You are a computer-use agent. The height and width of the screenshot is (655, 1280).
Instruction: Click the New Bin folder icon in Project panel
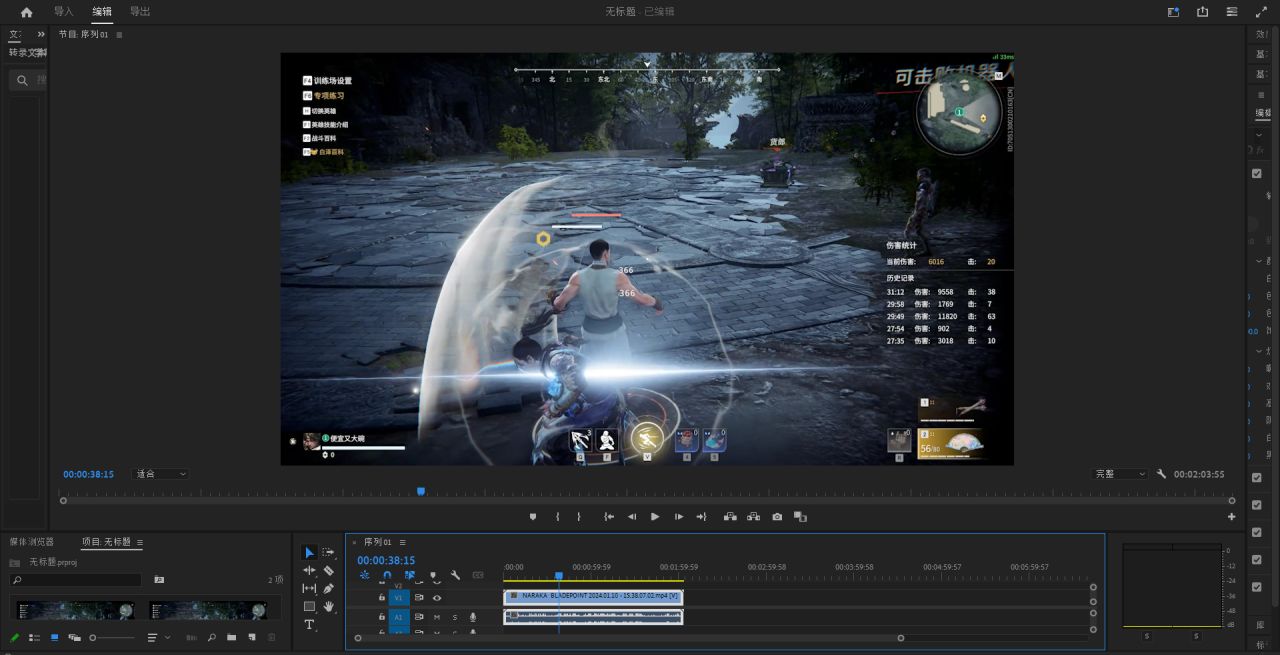point(231,637)
